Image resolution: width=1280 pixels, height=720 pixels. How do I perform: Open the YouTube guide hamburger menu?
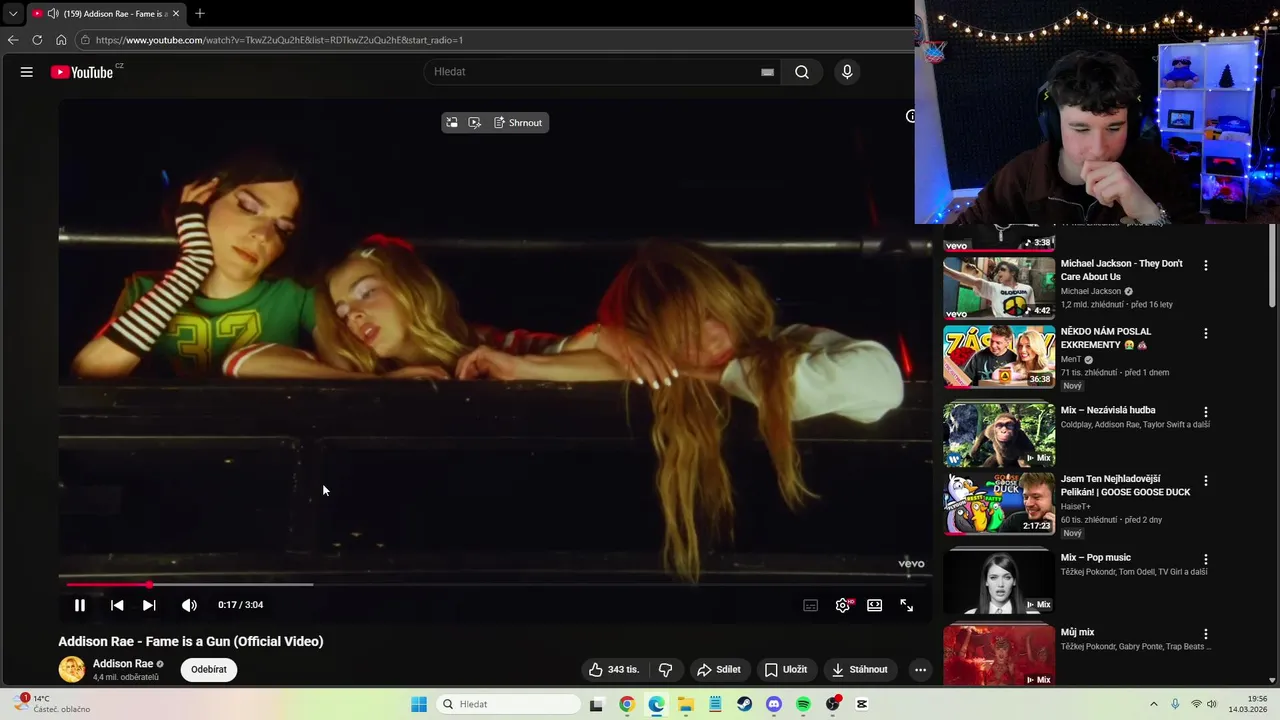point(27,72)
